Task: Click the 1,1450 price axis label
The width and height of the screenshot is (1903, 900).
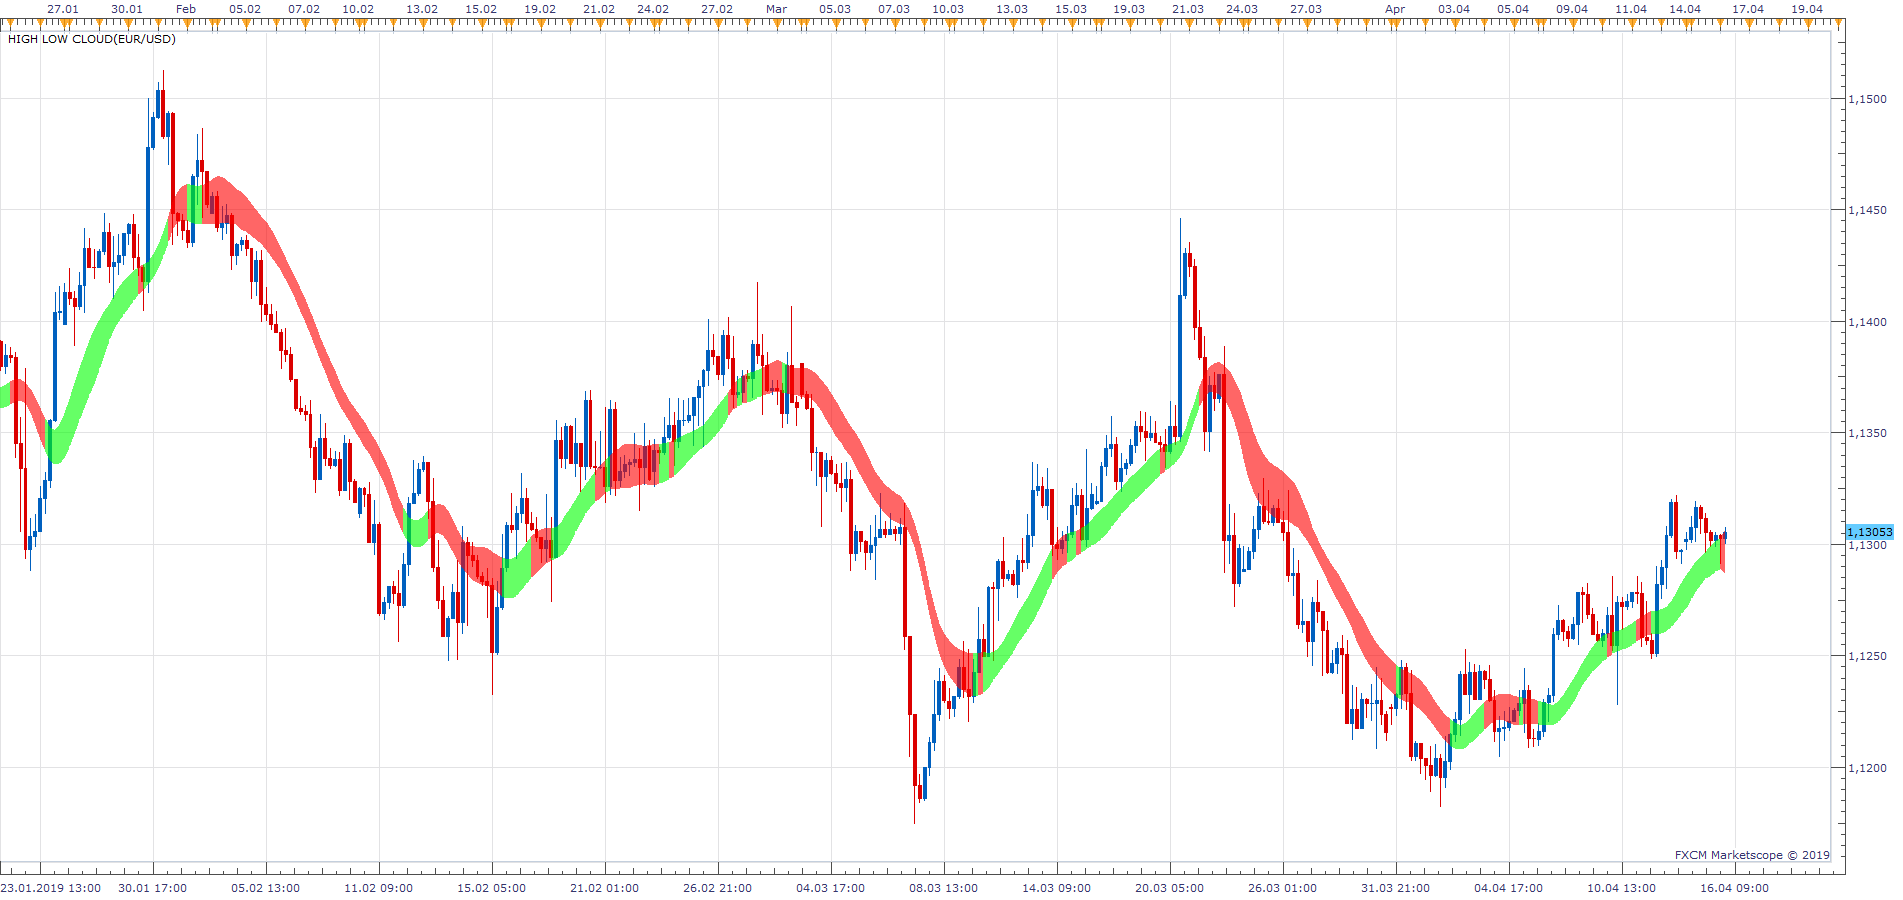Action: click(1868, 210)
